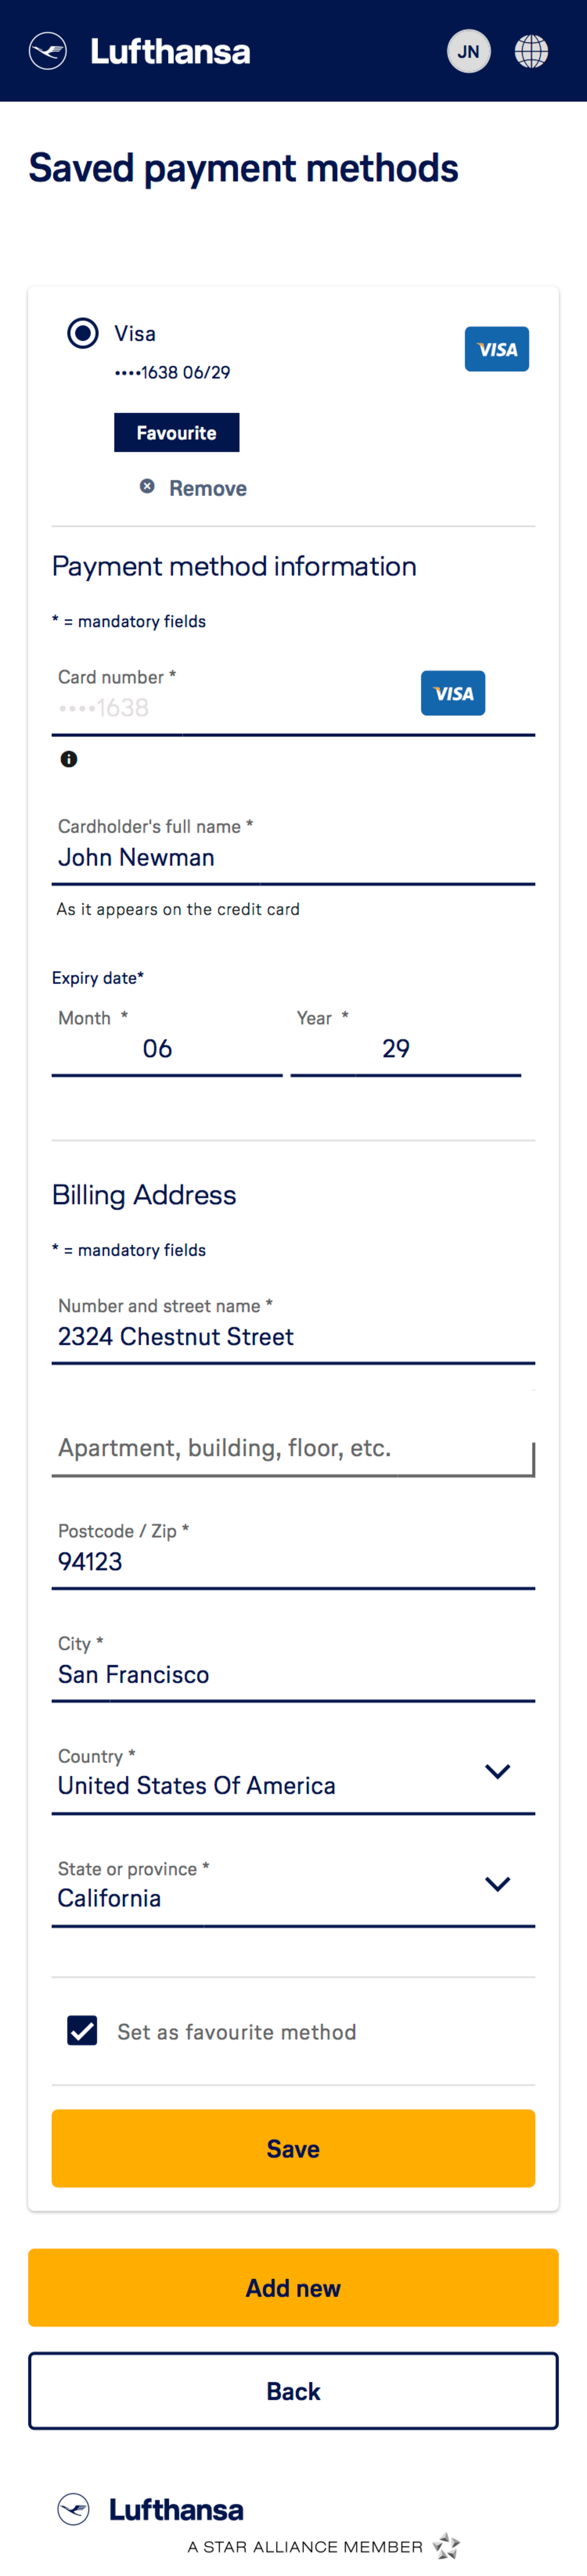Viewport: 587px width, 2576px height.
Task: Click the Star Alliance emblem in the footer
Action: click(446, 2546)
